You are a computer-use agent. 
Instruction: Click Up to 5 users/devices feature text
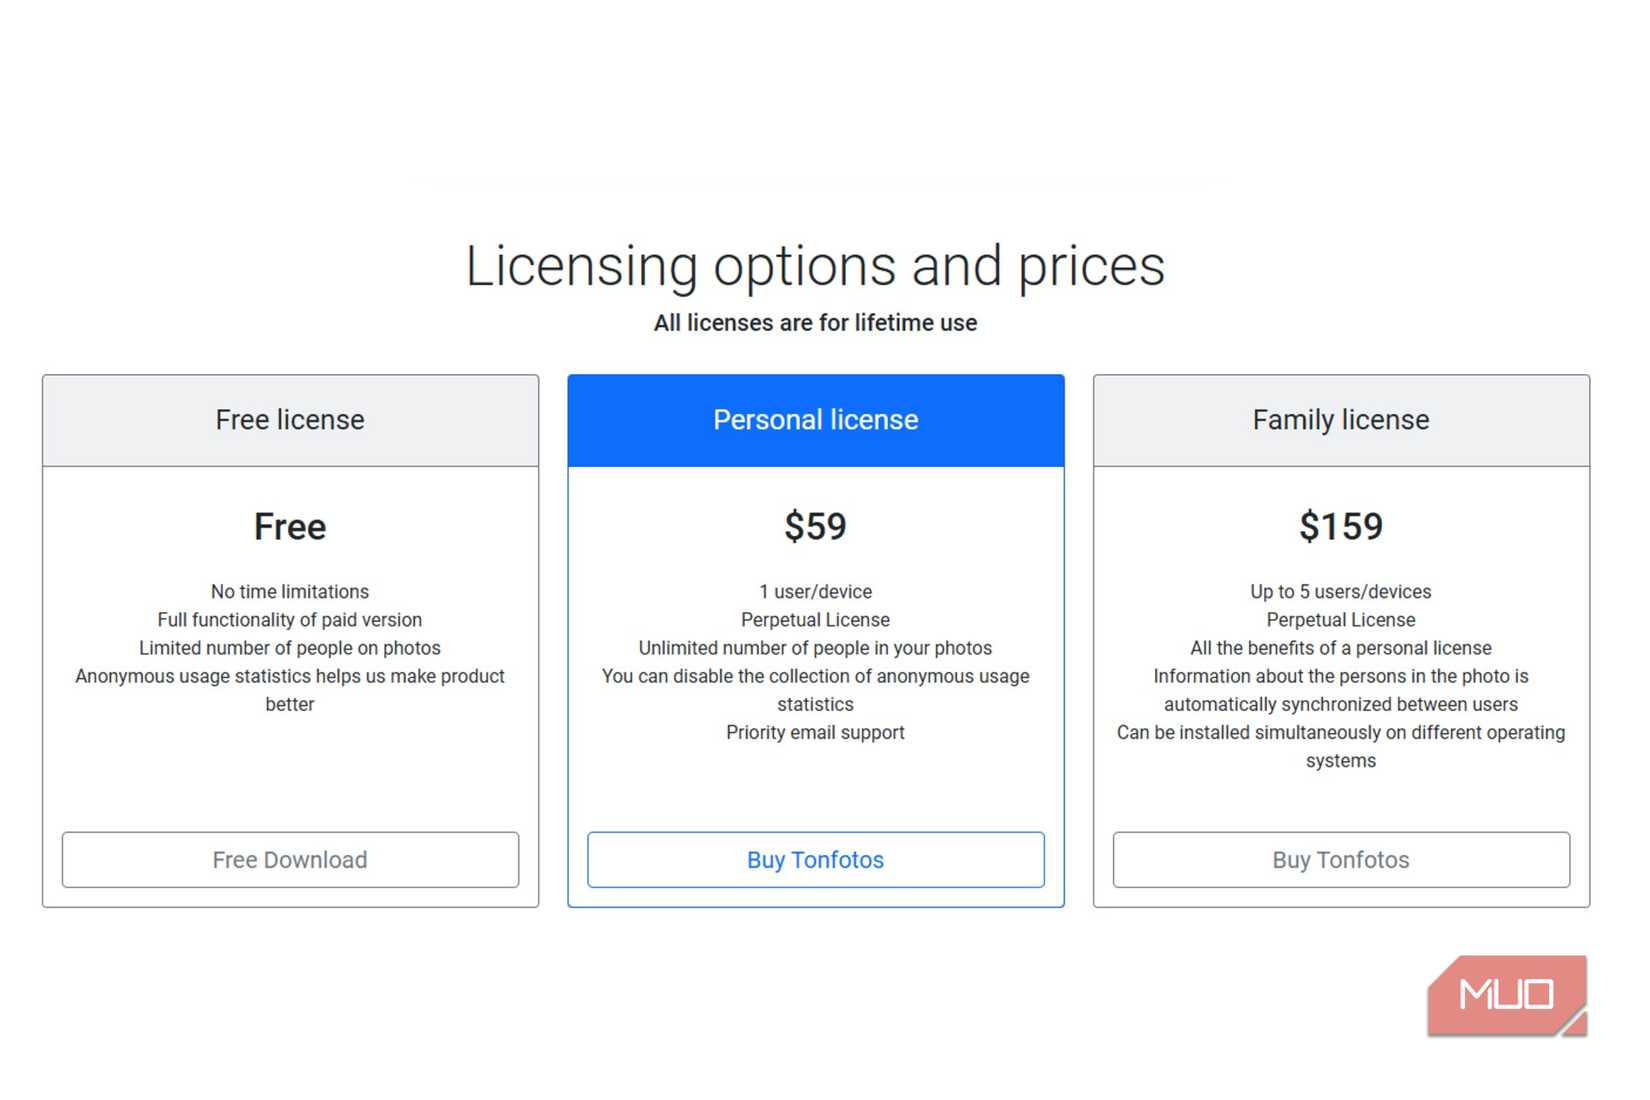(1341, 591)
